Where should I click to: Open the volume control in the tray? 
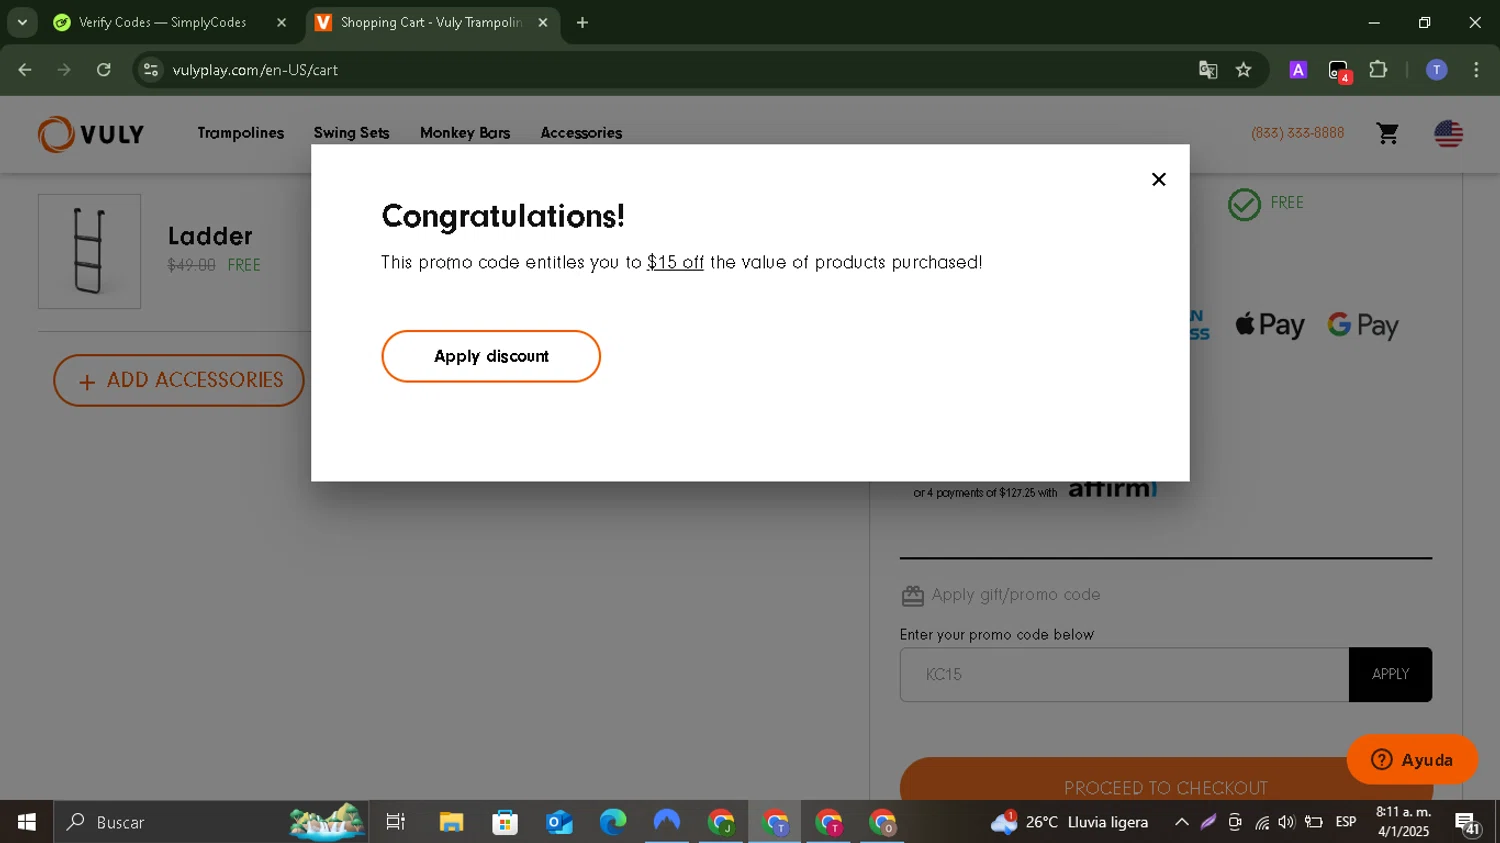[1287, 822]
